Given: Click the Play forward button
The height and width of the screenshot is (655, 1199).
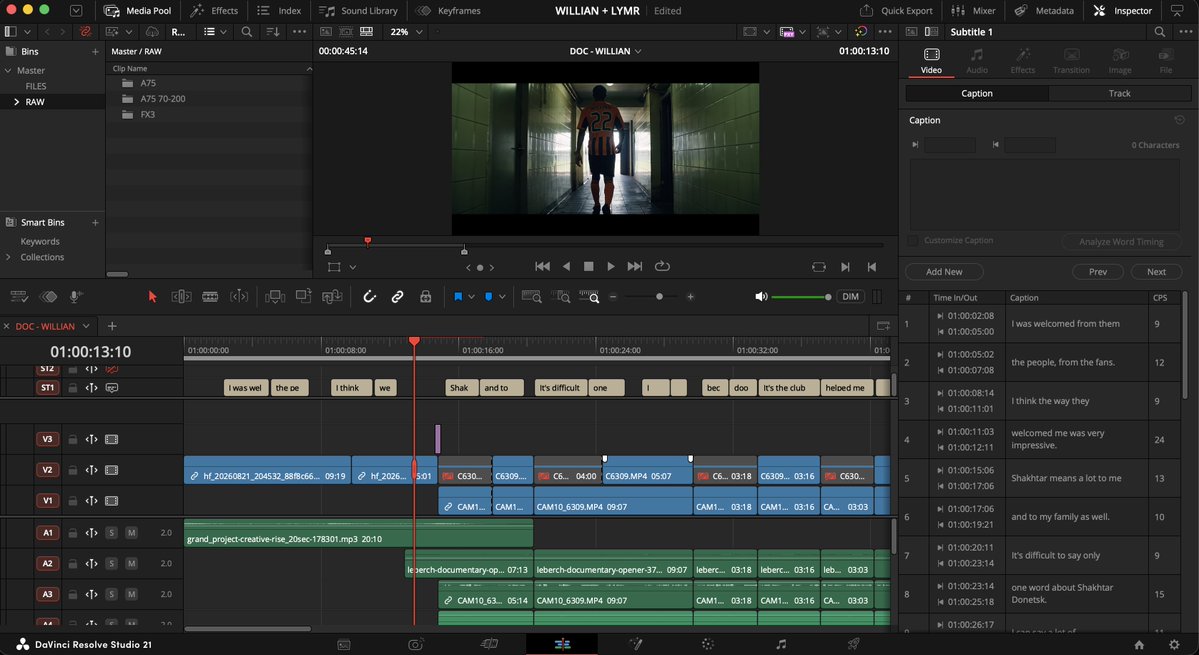Looking at the screenshot, I should coord(611,266).
